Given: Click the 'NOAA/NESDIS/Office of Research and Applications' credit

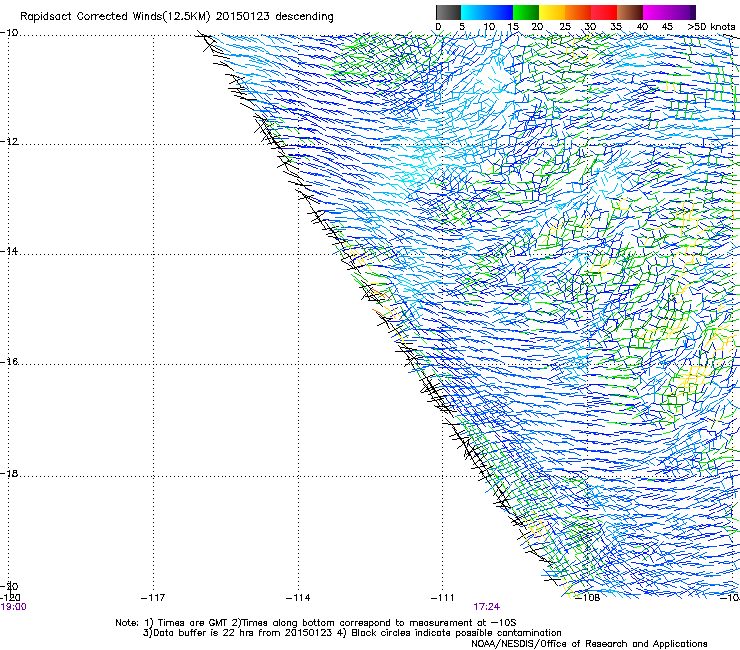Looking at the screenshot, I should [589, 644].
